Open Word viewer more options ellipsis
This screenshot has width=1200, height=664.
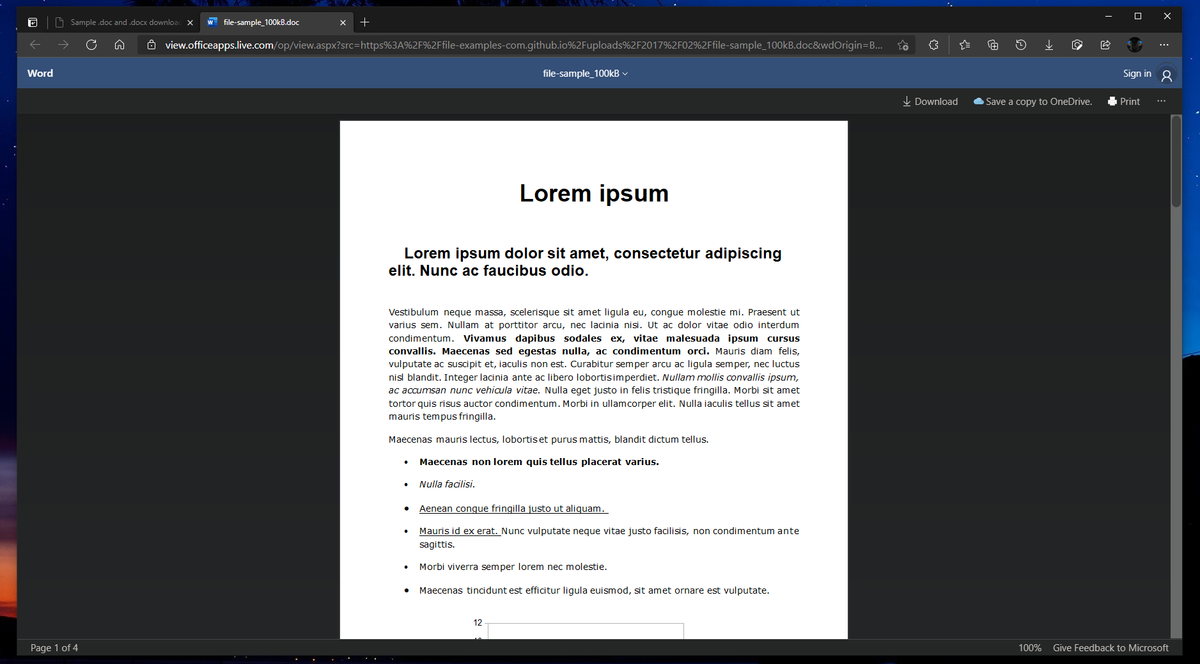pos(1161,101)
